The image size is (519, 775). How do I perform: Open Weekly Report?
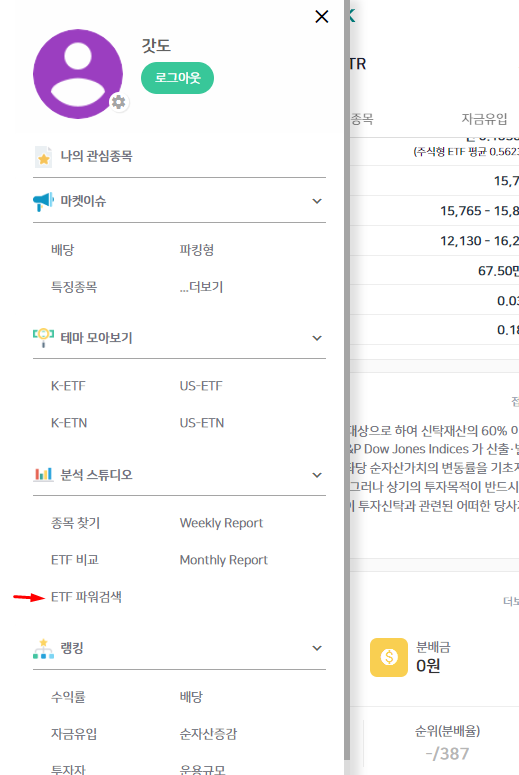(221, 522)
